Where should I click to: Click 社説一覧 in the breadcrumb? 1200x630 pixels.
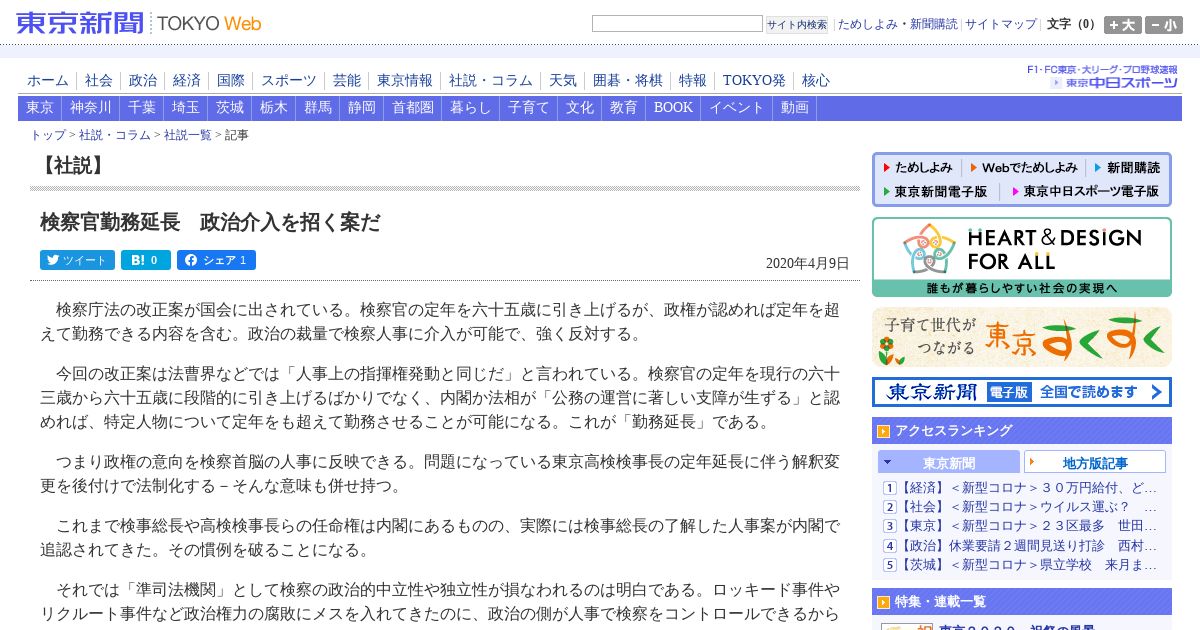pos(188,135)
